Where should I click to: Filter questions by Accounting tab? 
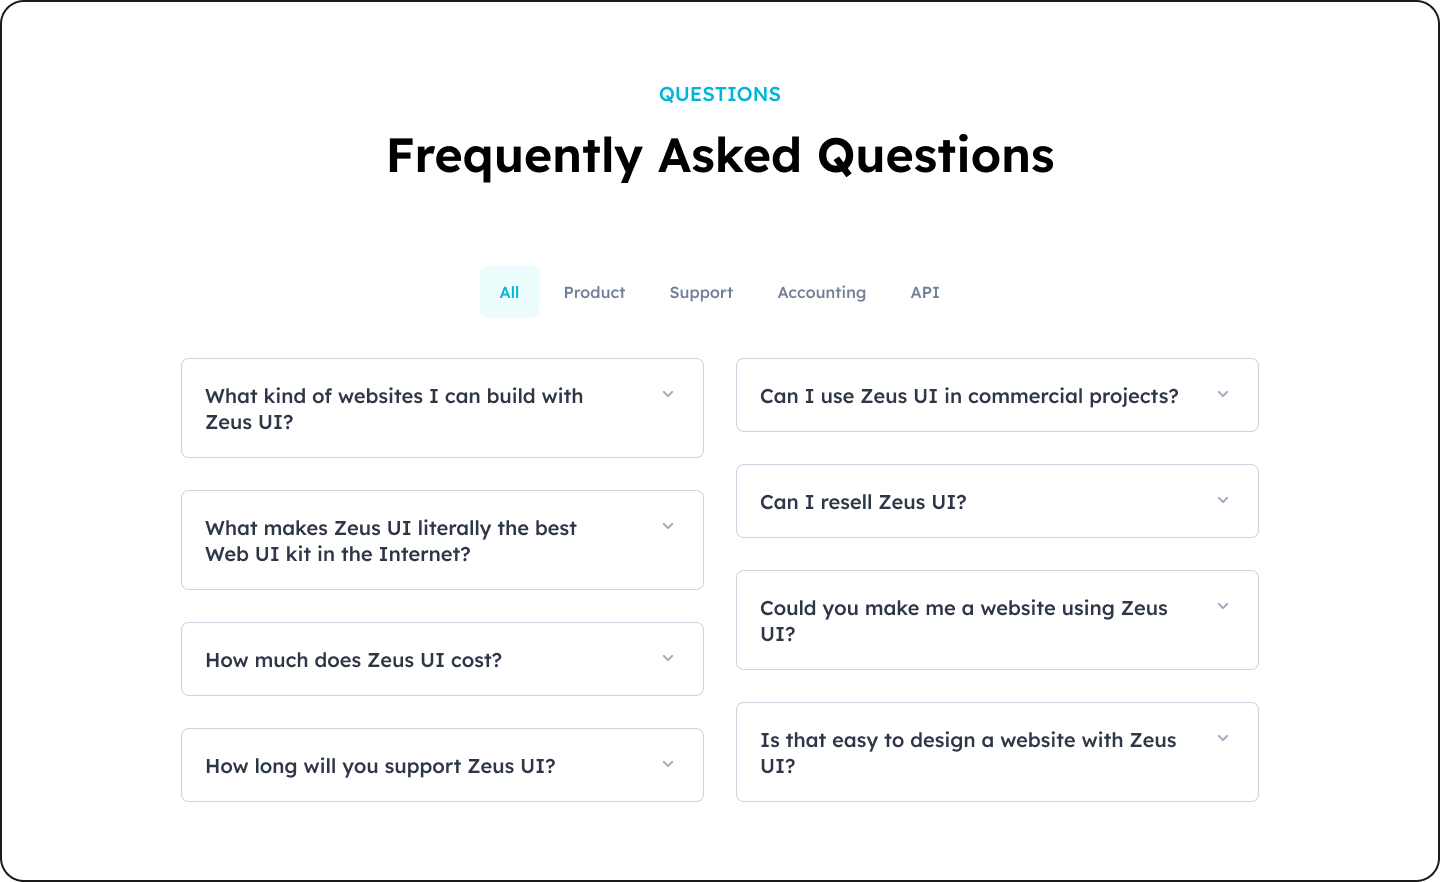point(821,292)
